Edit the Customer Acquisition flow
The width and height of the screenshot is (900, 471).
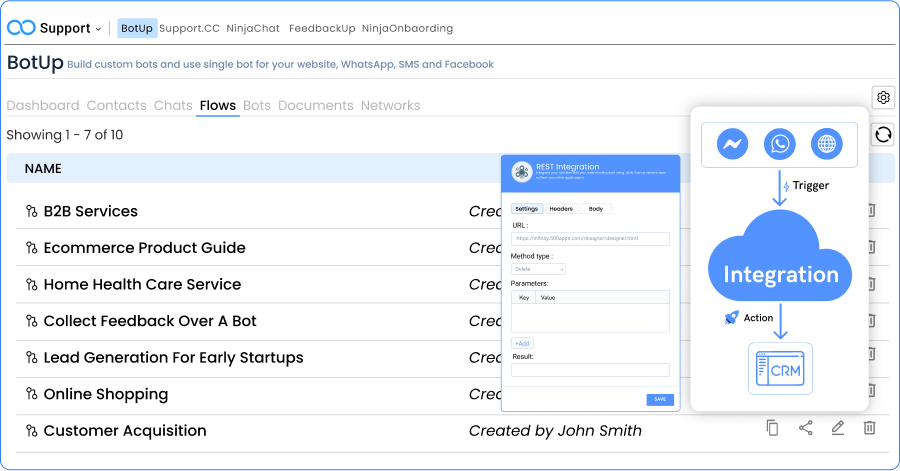[x=837, y=428]
